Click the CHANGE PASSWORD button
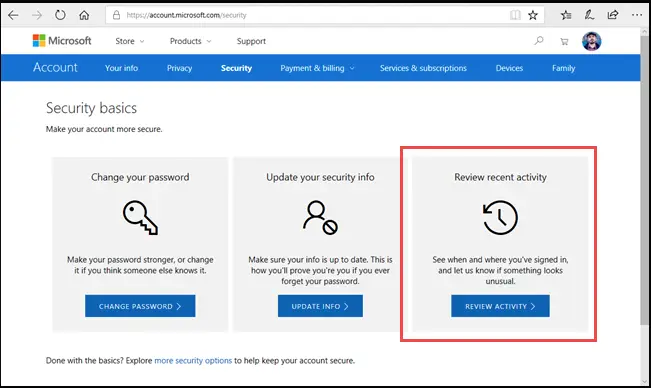Screen dimensions: 651x388 (x=140, y=306)
